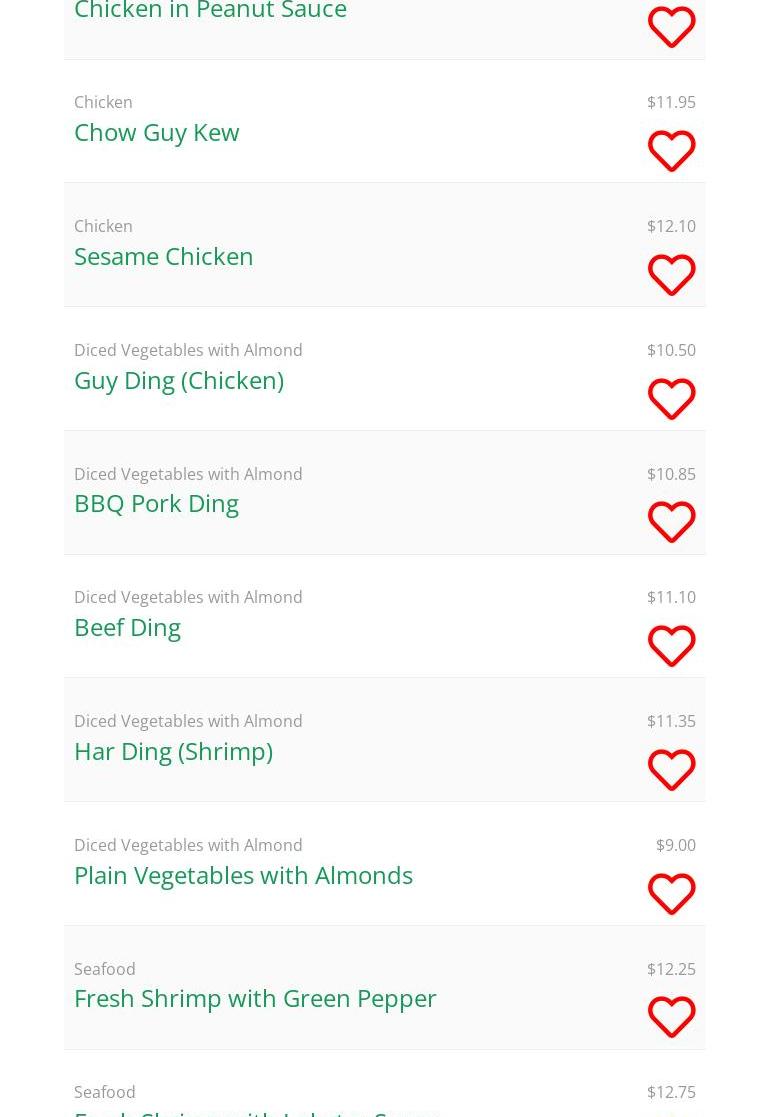Click the $9.00 price for Plain Vegetables

pos(675,845)
